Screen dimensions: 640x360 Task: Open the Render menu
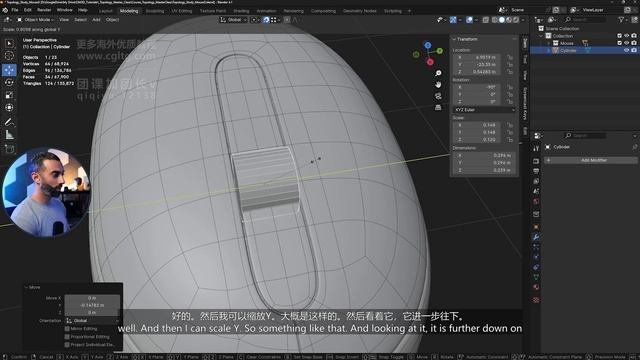coord(44,10)
